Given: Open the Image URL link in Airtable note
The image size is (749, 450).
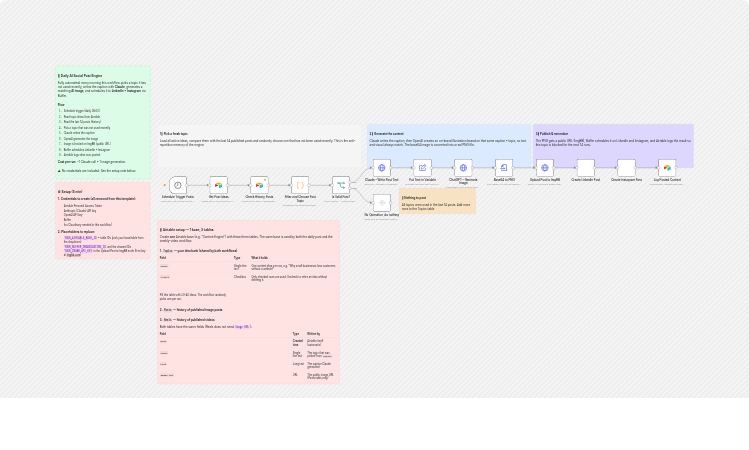Looking at the screenshot, I should [241, 327].
